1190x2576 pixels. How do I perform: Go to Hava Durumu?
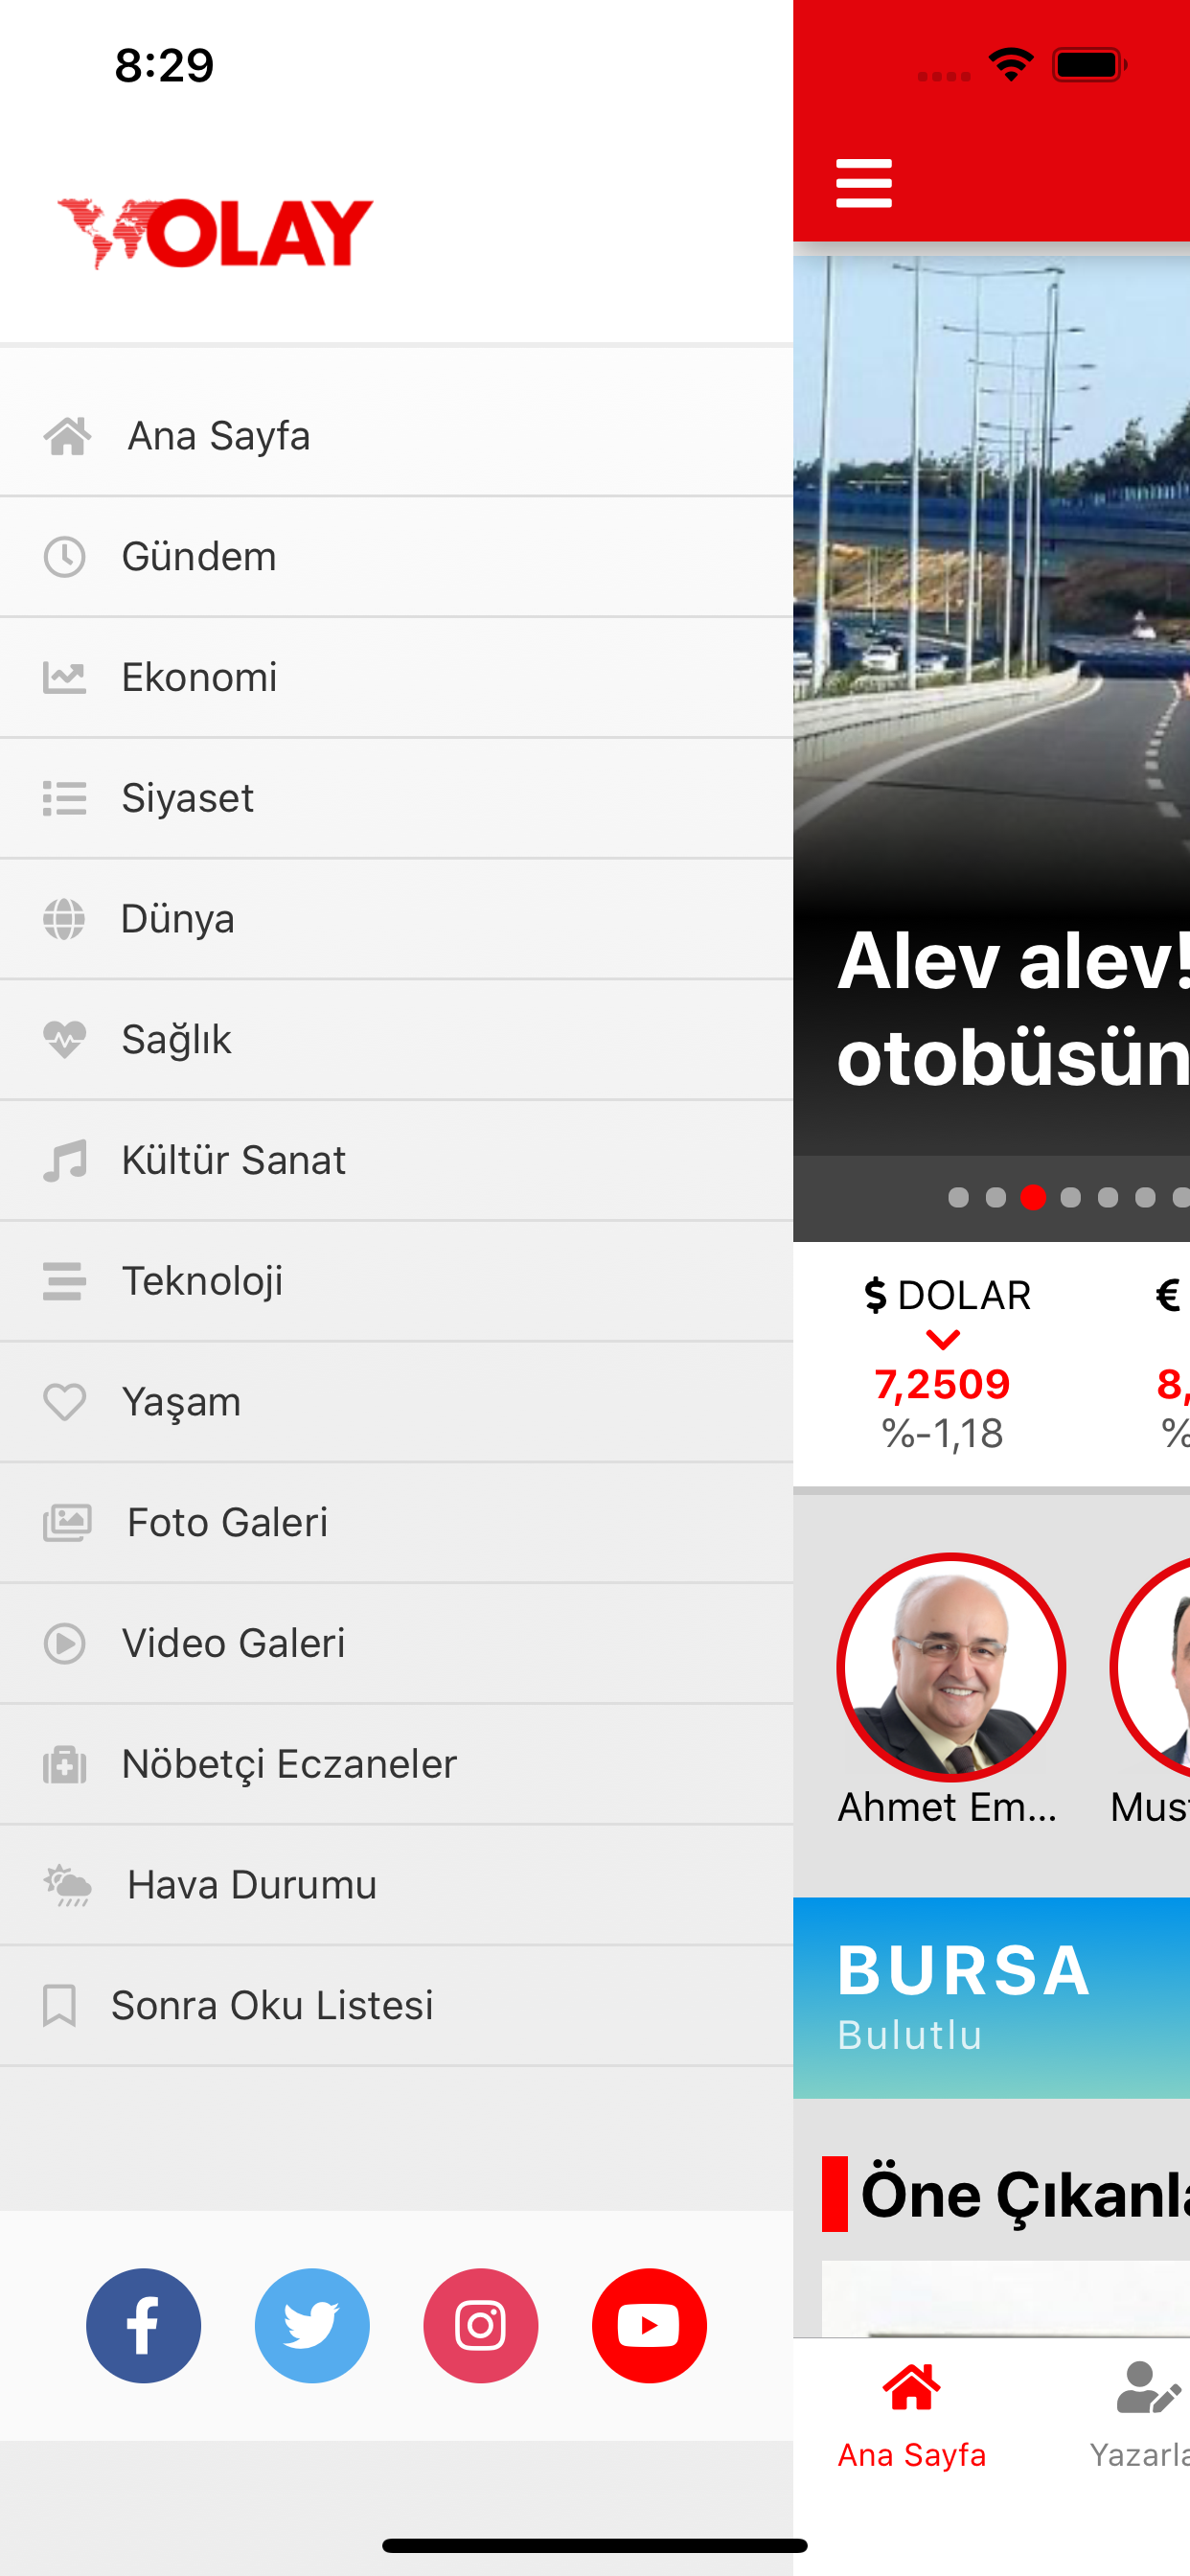397,1885
